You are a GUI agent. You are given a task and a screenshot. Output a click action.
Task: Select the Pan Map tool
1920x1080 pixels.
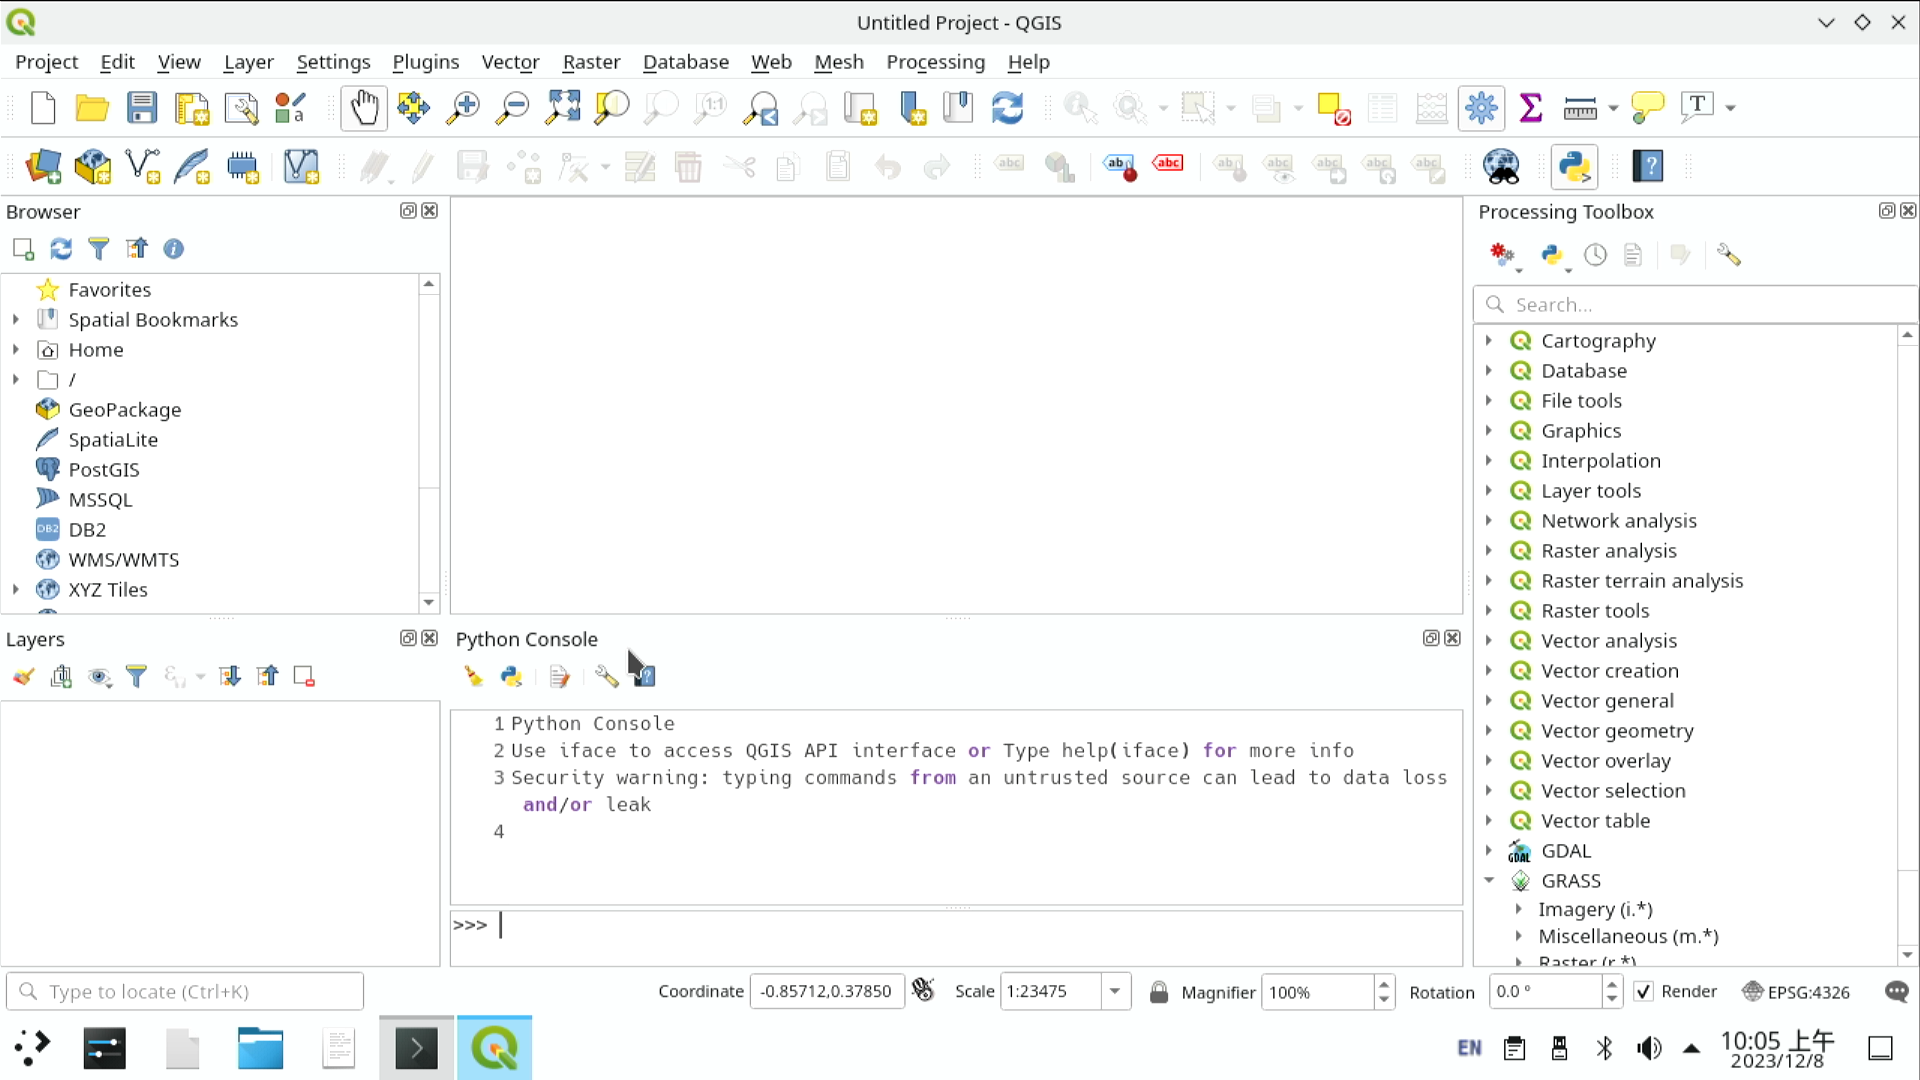[364, 108]
